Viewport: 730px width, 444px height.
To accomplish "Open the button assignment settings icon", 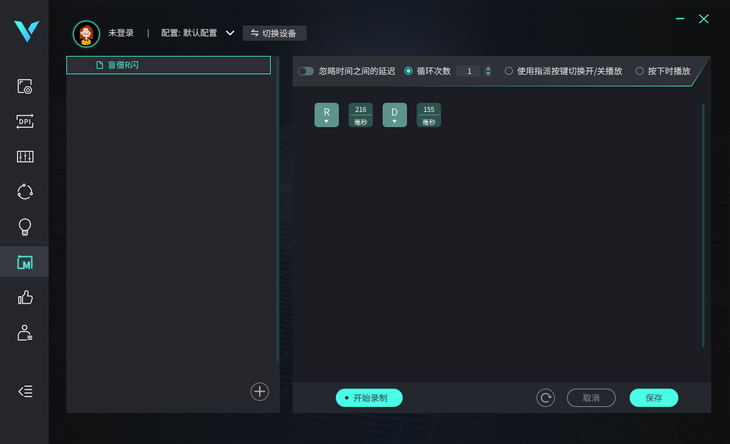I will tap(25, 87).
